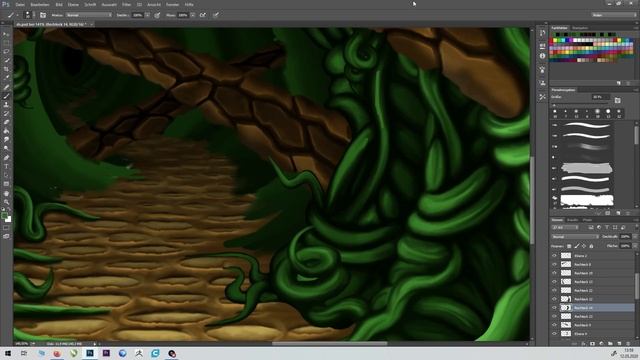
Task: Open the Fenster menu
Action: point(172,4)
